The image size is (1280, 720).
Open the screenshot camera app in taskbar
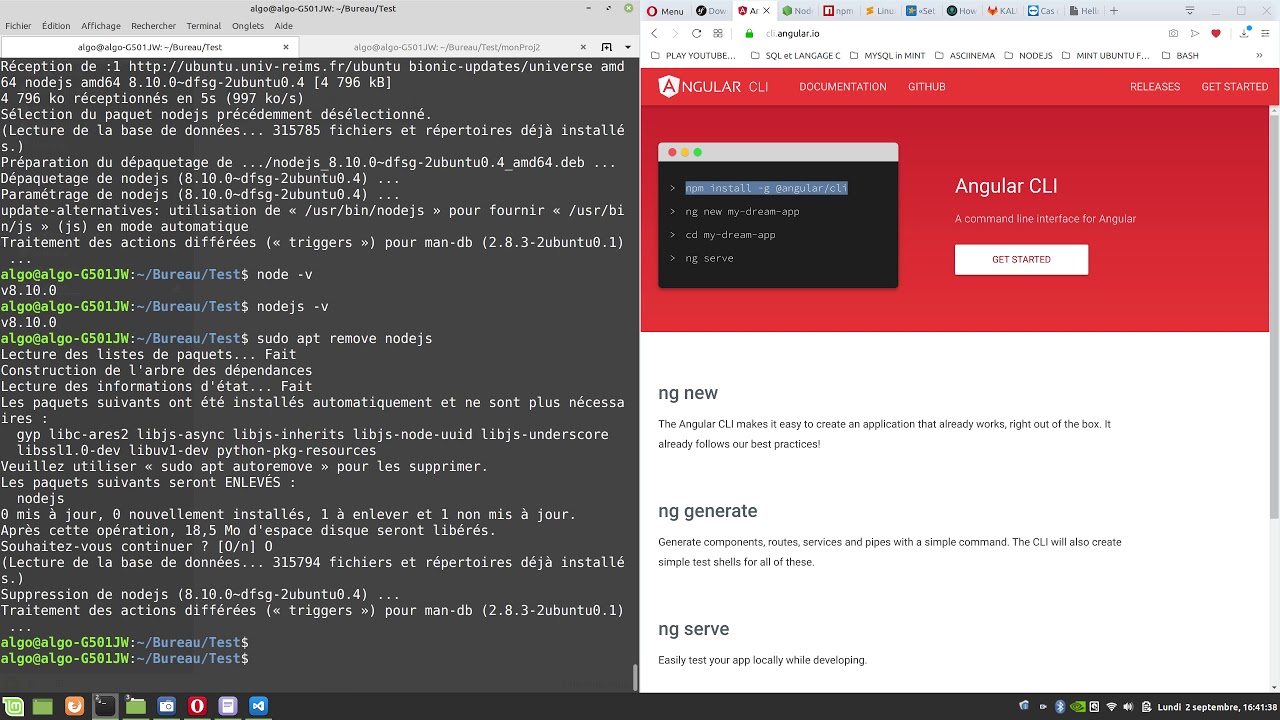[167, 706]
